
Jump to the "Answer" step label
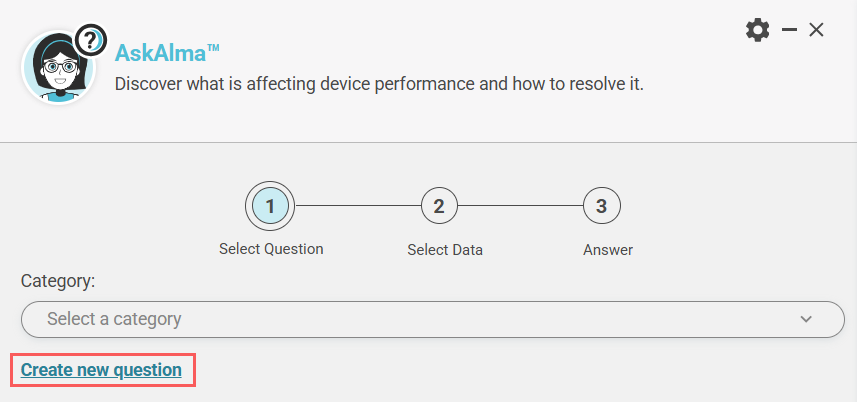608,249
